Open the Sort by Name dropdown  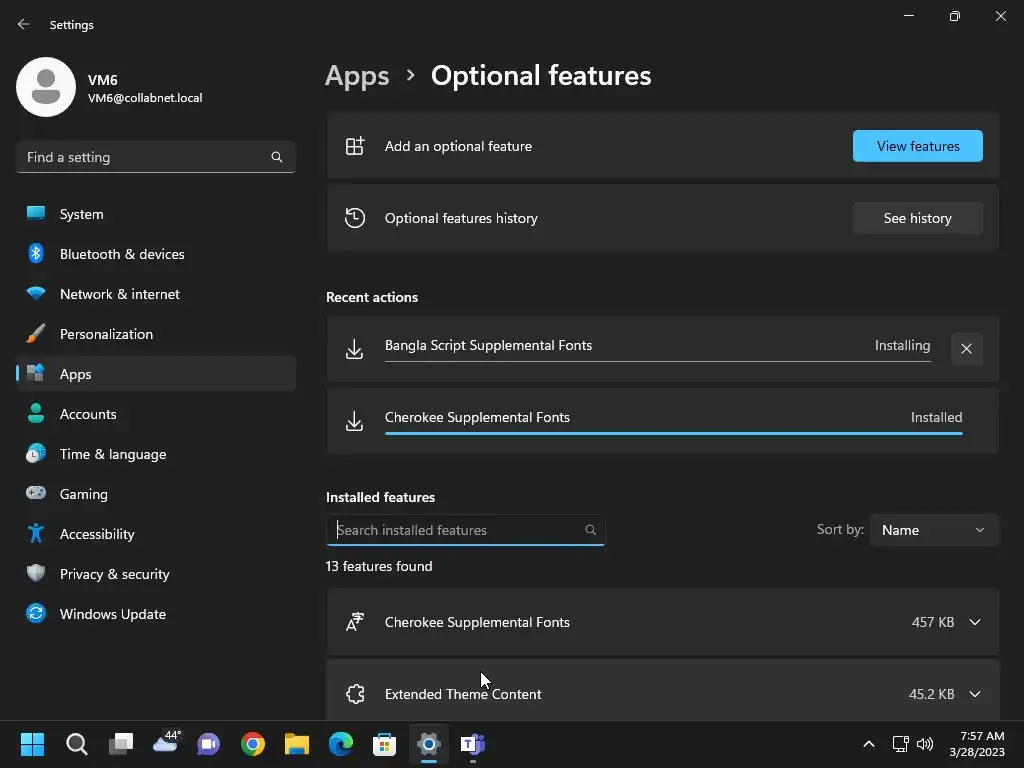click(933, 530)
